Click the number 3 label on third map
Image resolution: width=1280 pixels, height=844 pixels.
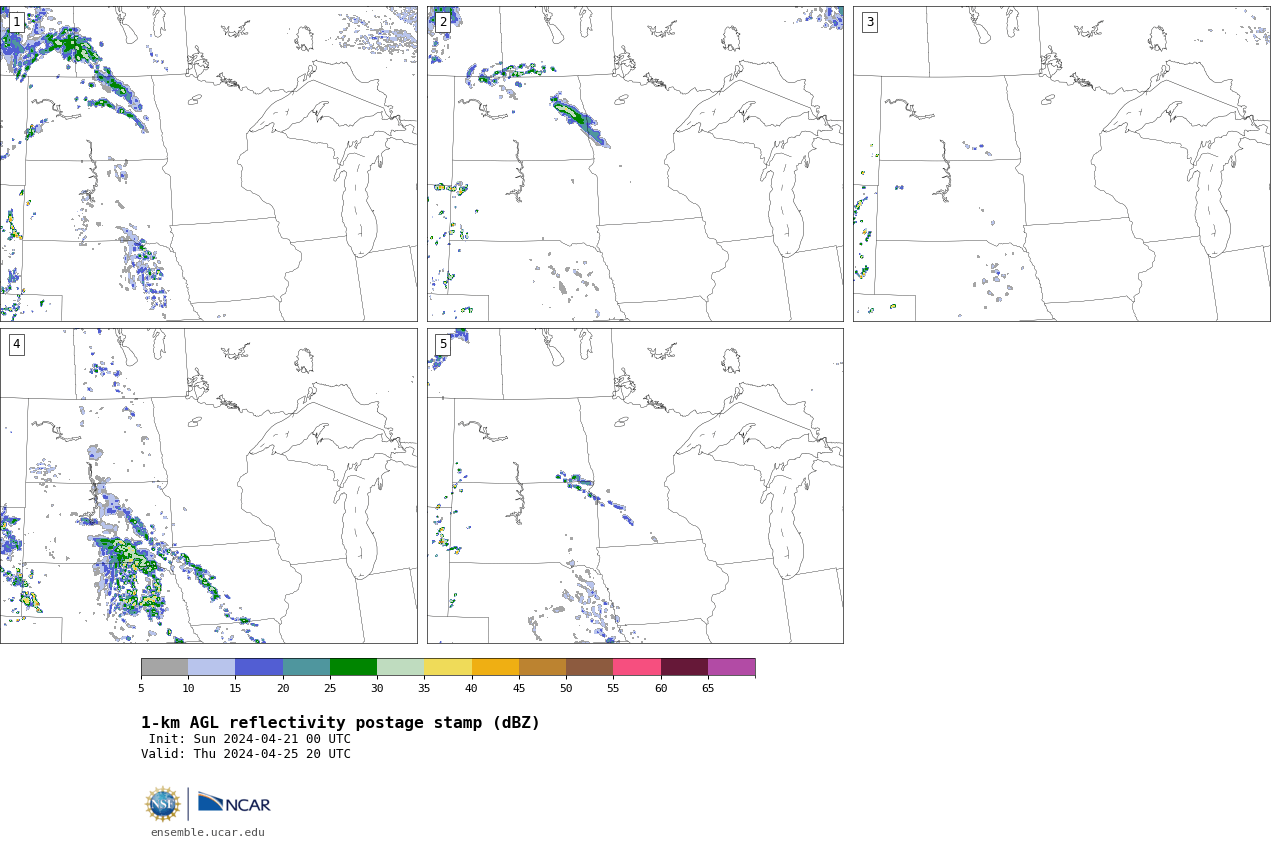pos(869,22)
